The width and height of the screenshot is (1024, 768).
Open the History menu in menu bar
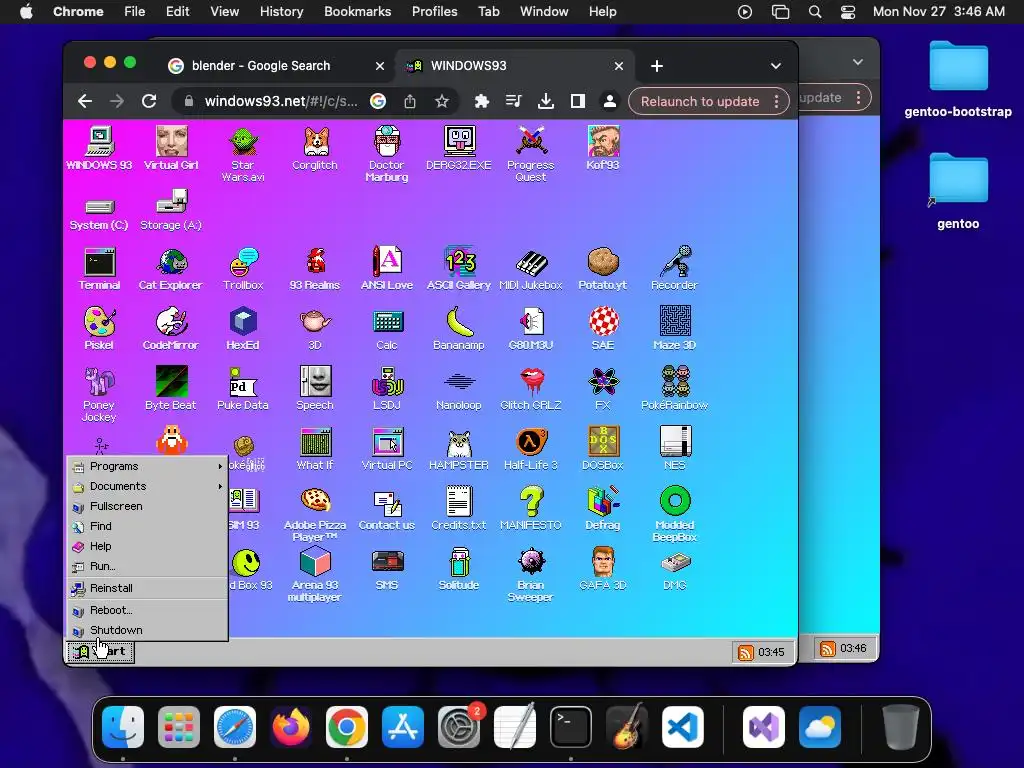[281, 12]
